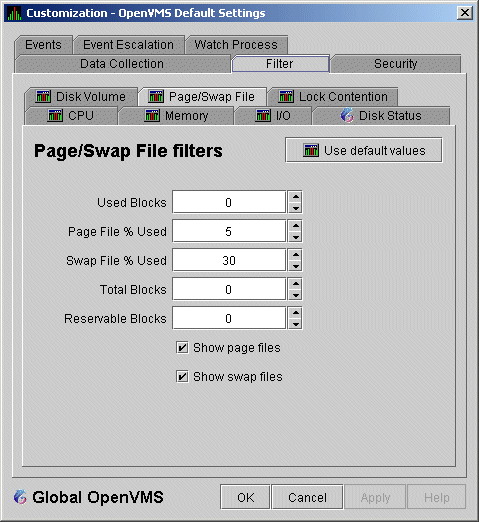Image resolution: width=479 pixels, height=522 pixels.
Task: Switch to the Data Collection tab
Action: click(x=122, y=64)
